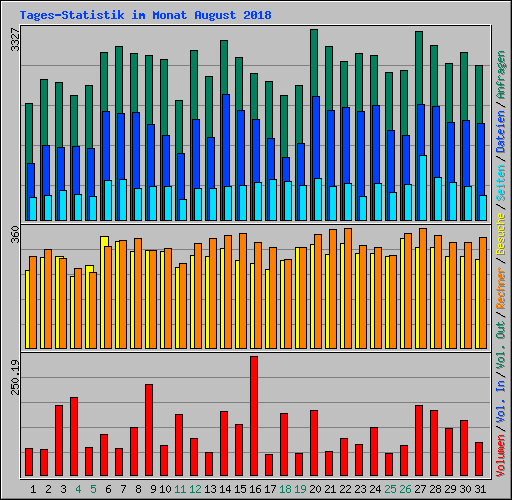This screenshot has height=500, width=512.
Task: Click day label 16 on the x-axis
Action: coord(255,489)
